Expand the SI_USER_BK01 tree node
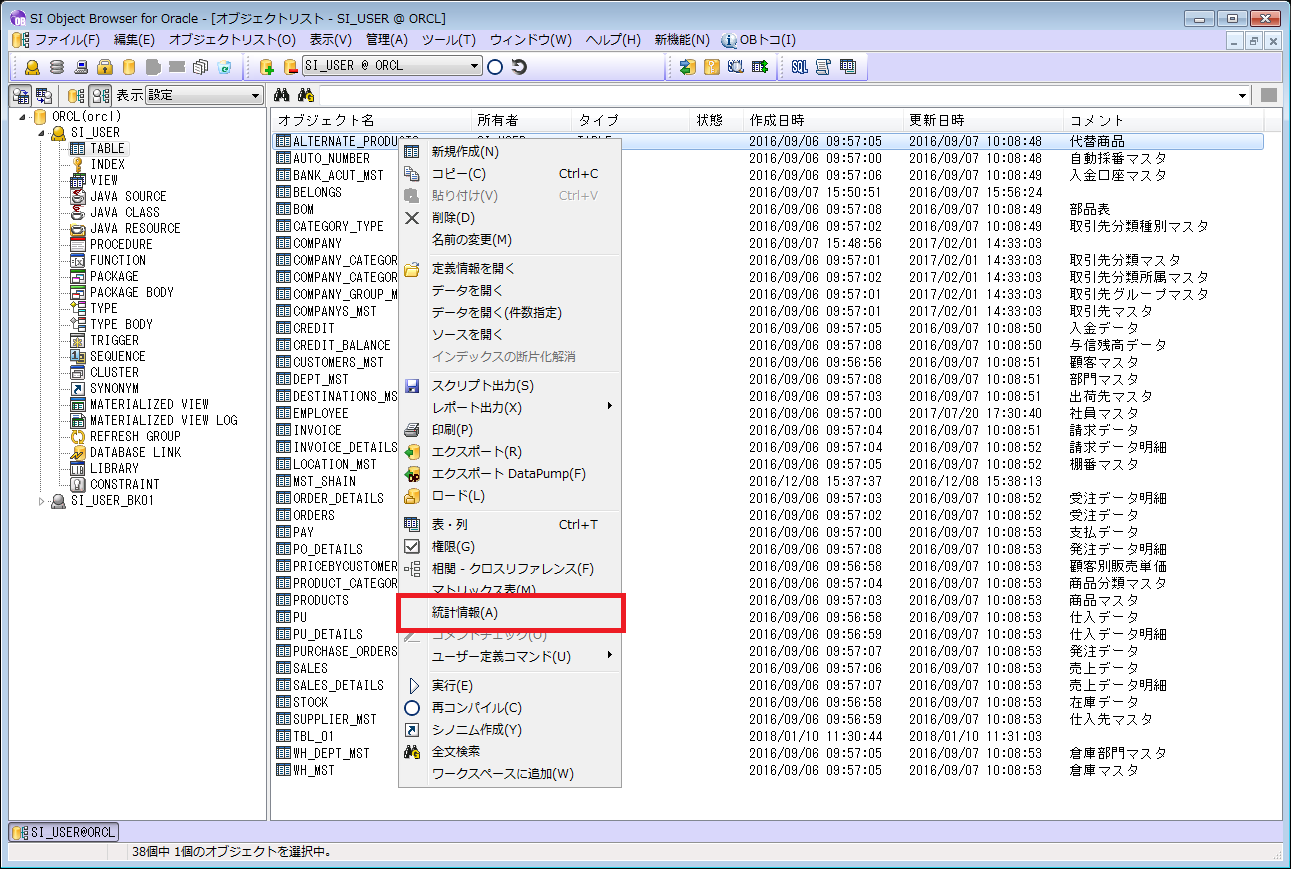1291x869 pixels. tap(42, 500)
